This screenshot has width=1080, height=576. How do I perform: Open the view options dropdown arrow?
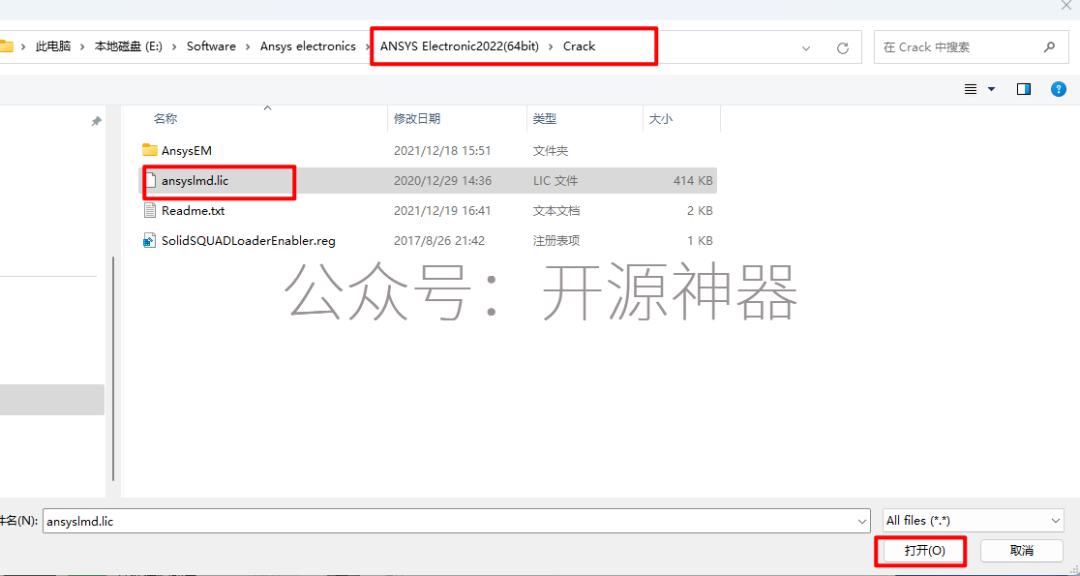992,89
